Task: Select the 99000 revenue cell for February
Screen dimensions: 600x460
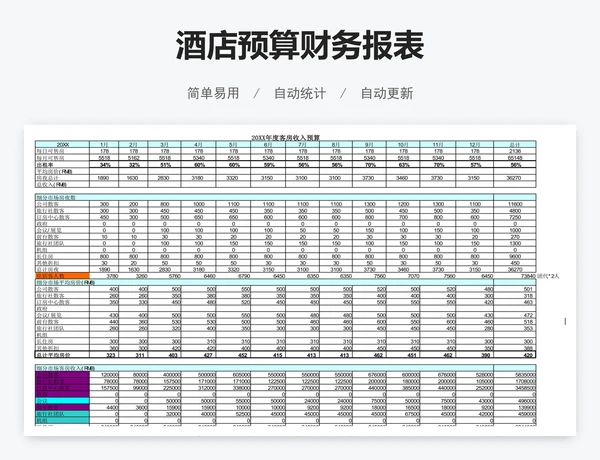Action: [134, 388]
